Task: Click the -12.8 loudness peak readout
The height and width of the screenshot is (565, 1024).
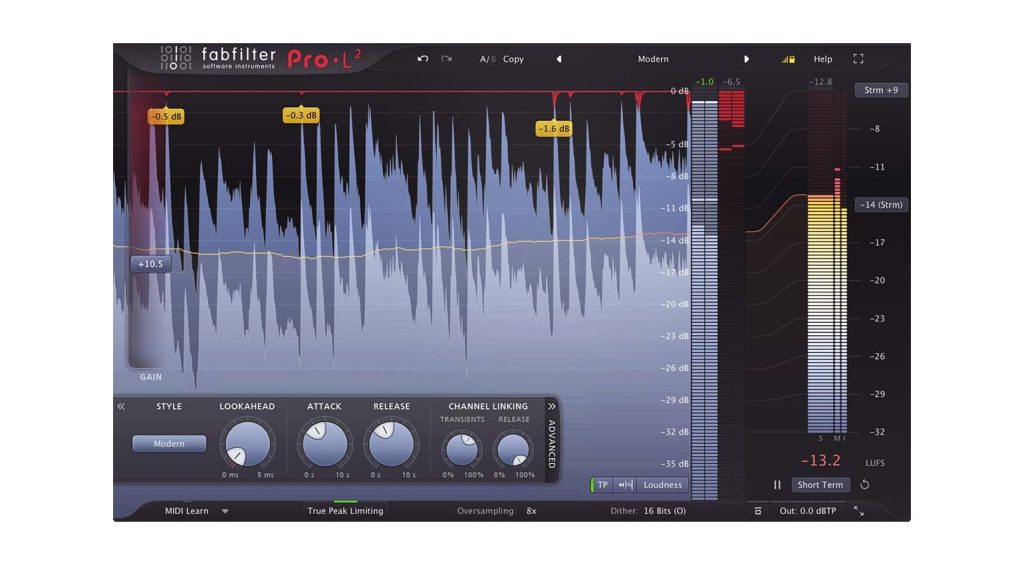Action: (820, 82)
